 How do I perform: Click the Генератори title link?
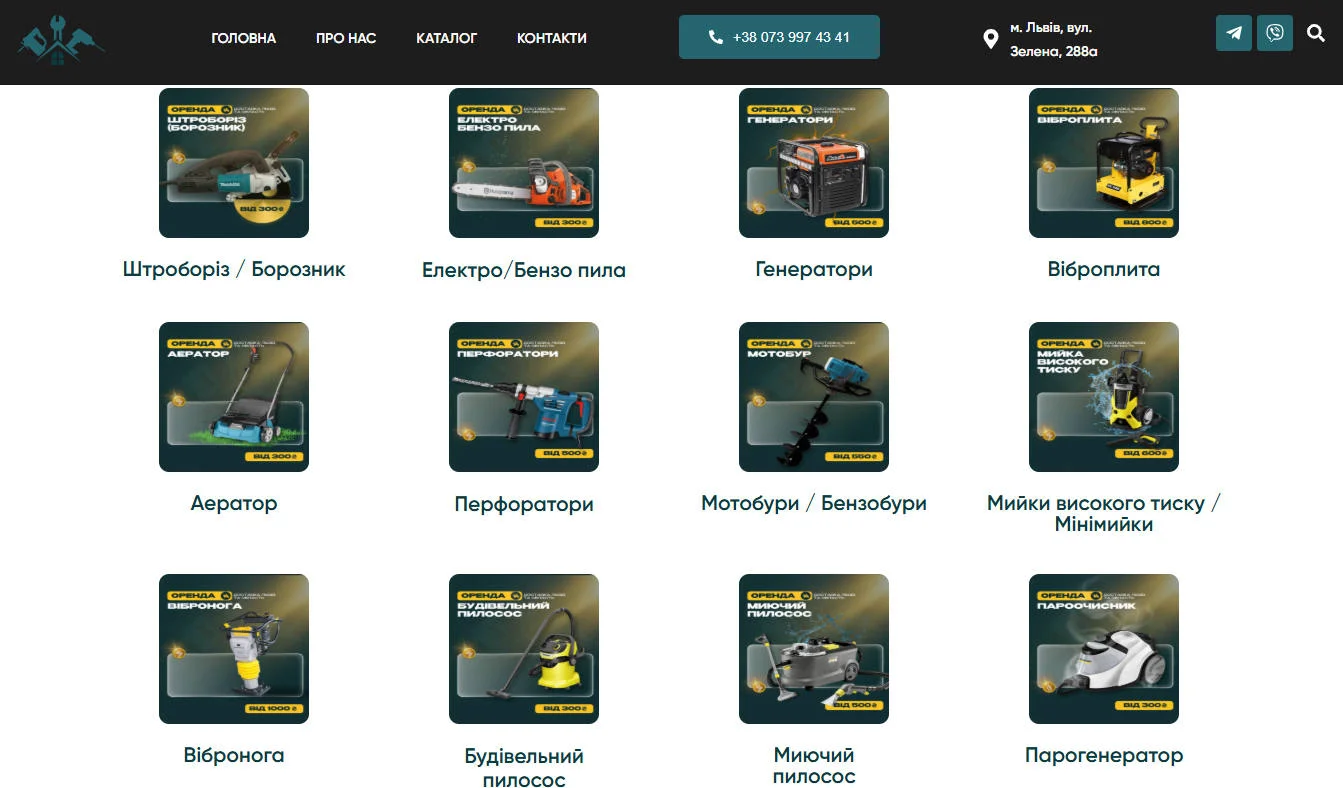pos(814,269)
